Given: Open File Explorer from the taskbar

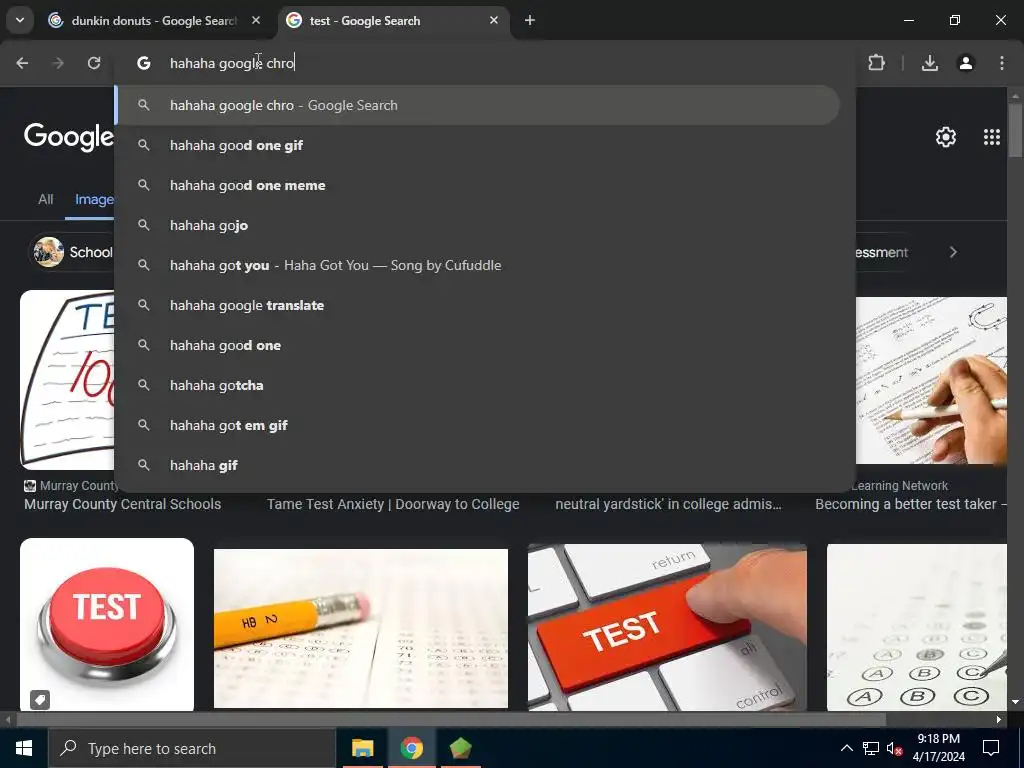Looking at the screenshot, I should pos(362,748).
